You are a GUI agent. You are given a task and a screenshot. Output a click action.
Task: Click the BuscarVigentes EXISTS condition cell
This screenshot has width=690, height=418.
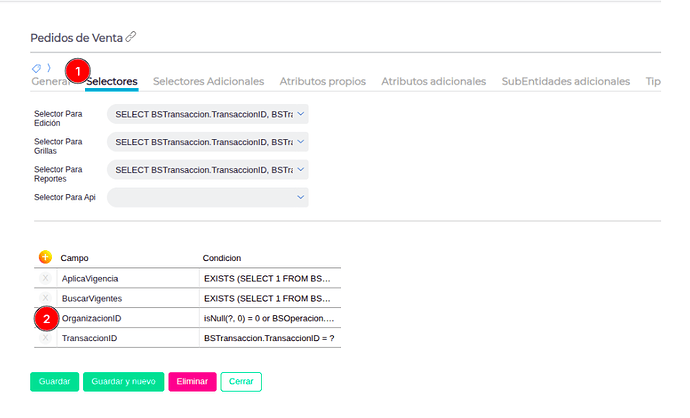point(270,298)
